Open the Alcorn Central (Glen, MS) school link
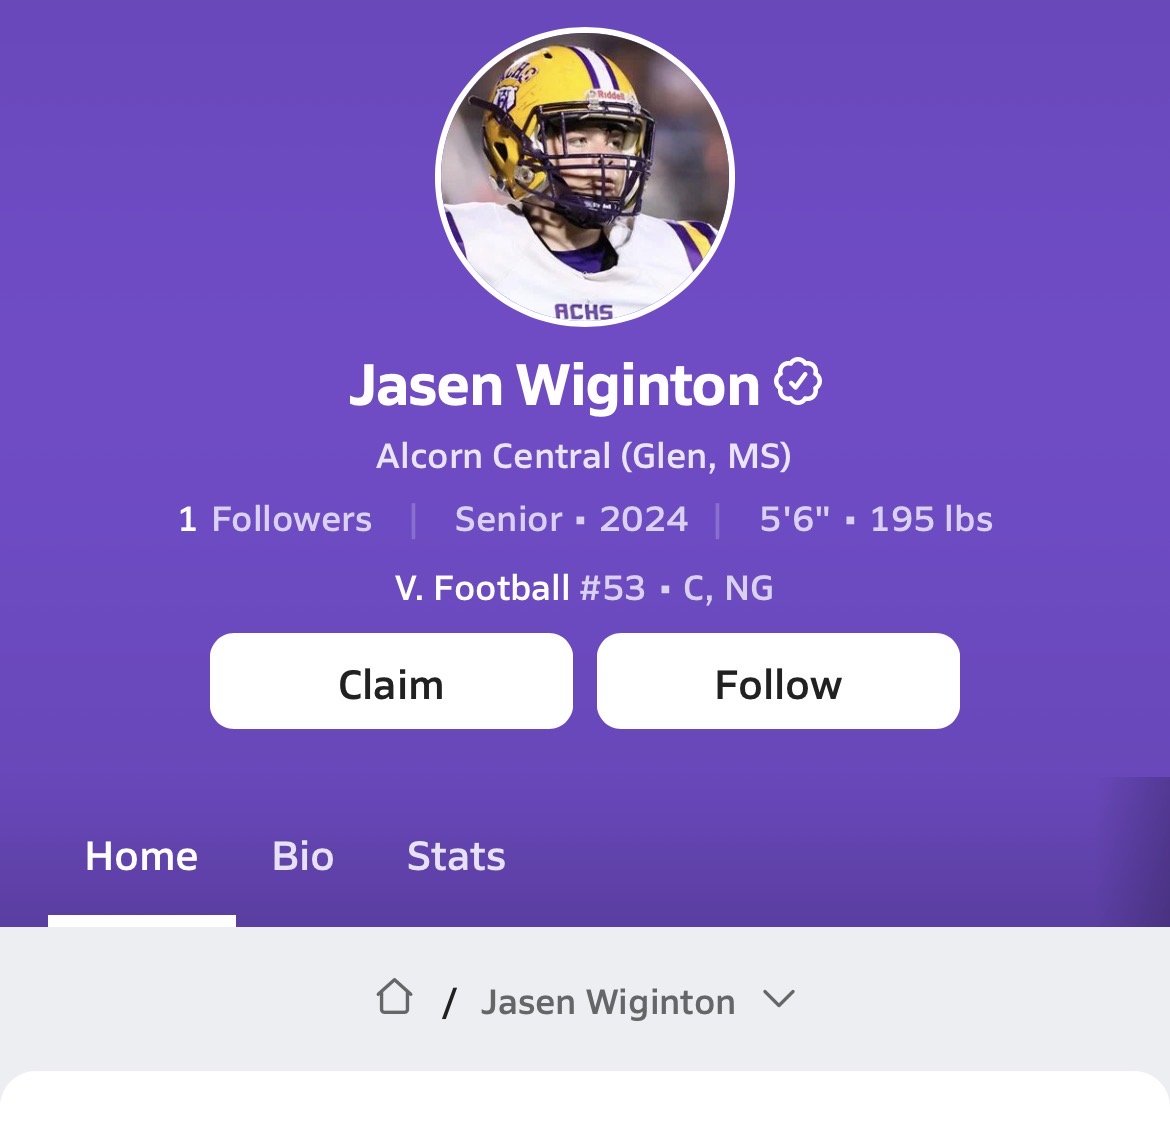This screenshot has width=1170, height=1129. [584, 456]
